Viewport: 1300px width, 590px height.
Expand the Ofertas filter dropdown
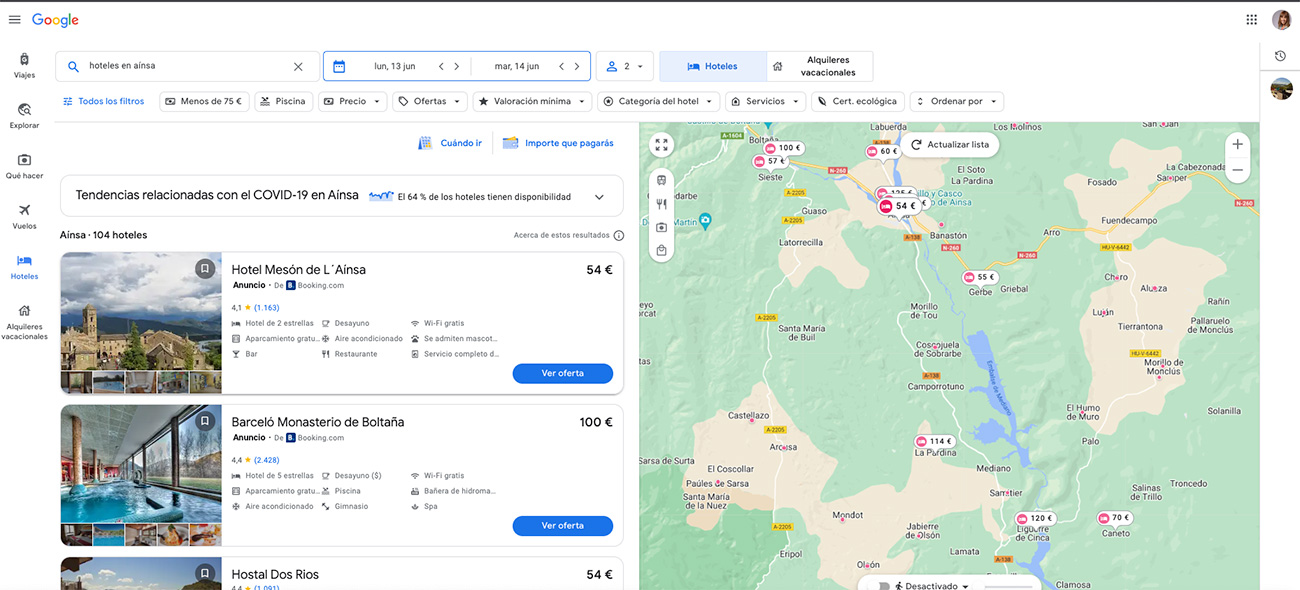point(430,101)
